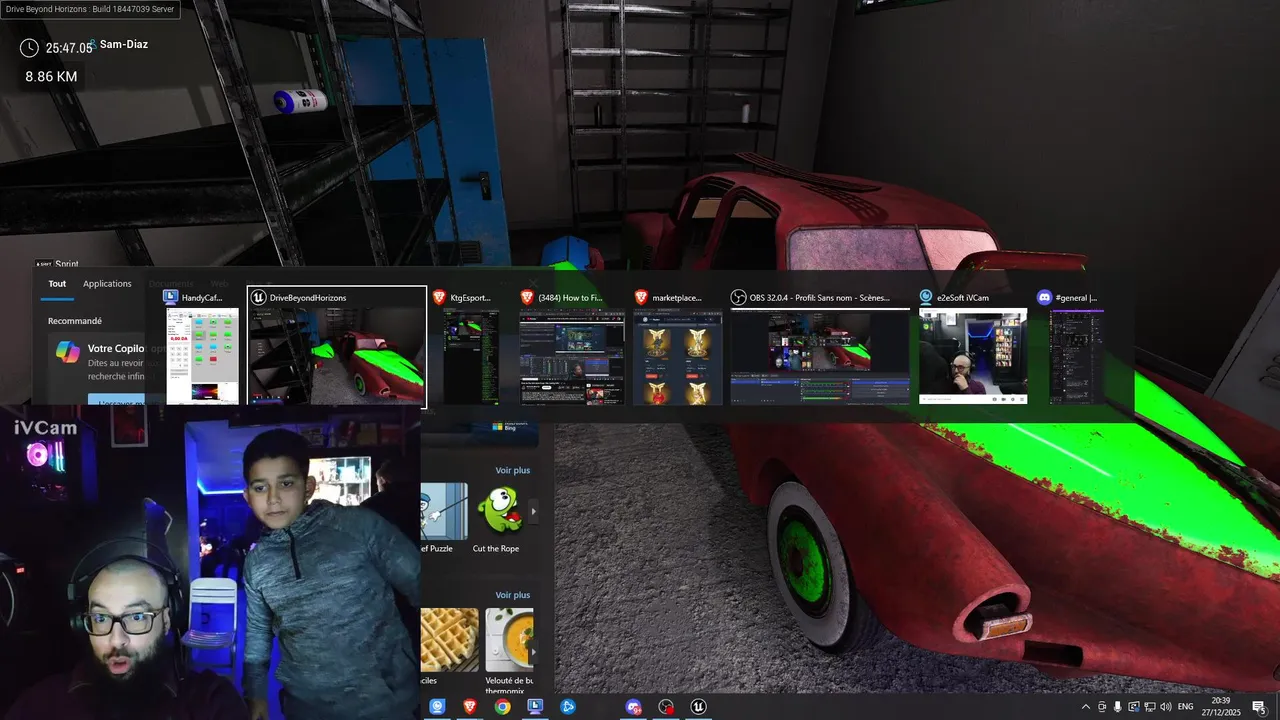Click the Brave icon beside marketplace title
This screenshot has height=720, width=1280.
641,297
